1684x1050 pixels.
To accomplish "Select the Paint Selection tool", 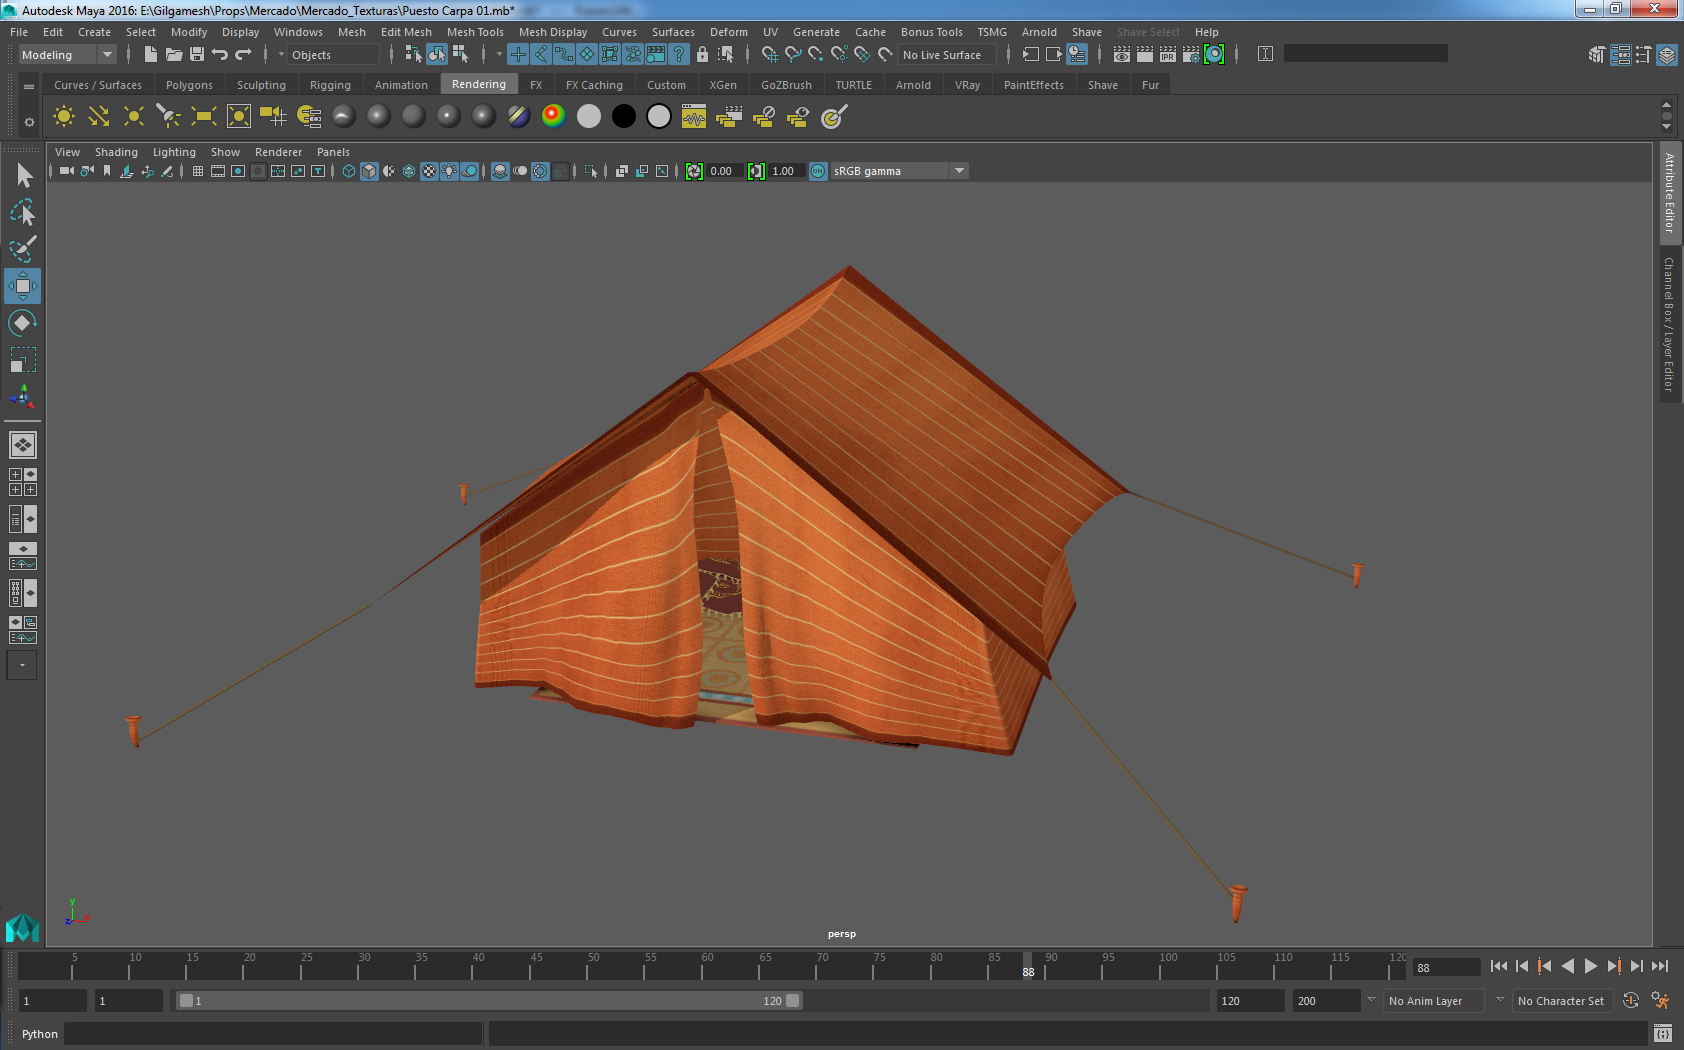I will pos(22,249).
